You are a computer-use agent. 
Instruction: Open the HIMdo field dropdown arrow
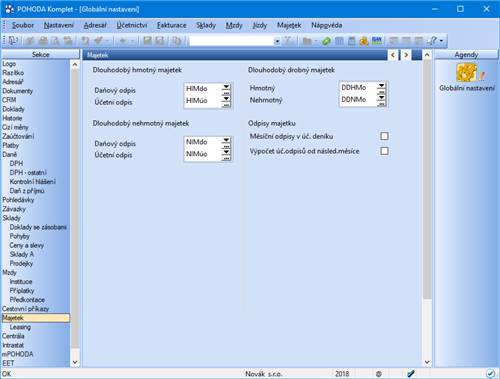(x=226, y=87)
